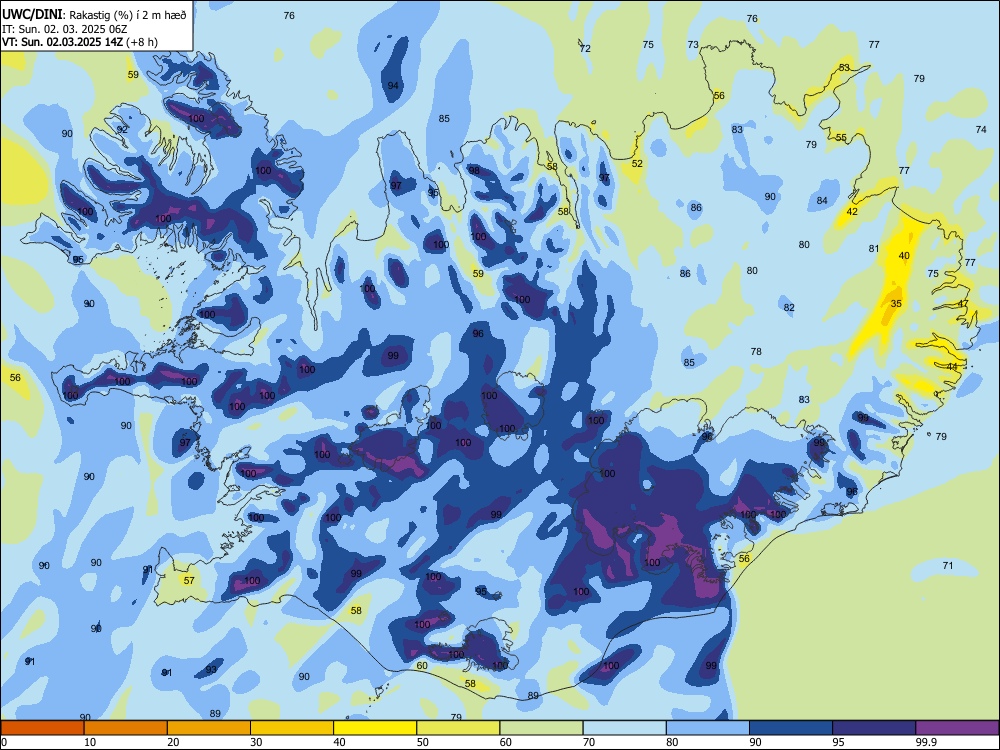
Task: Pick the indigo 95–99.9 scale segment
Action: tap(874, 728)
